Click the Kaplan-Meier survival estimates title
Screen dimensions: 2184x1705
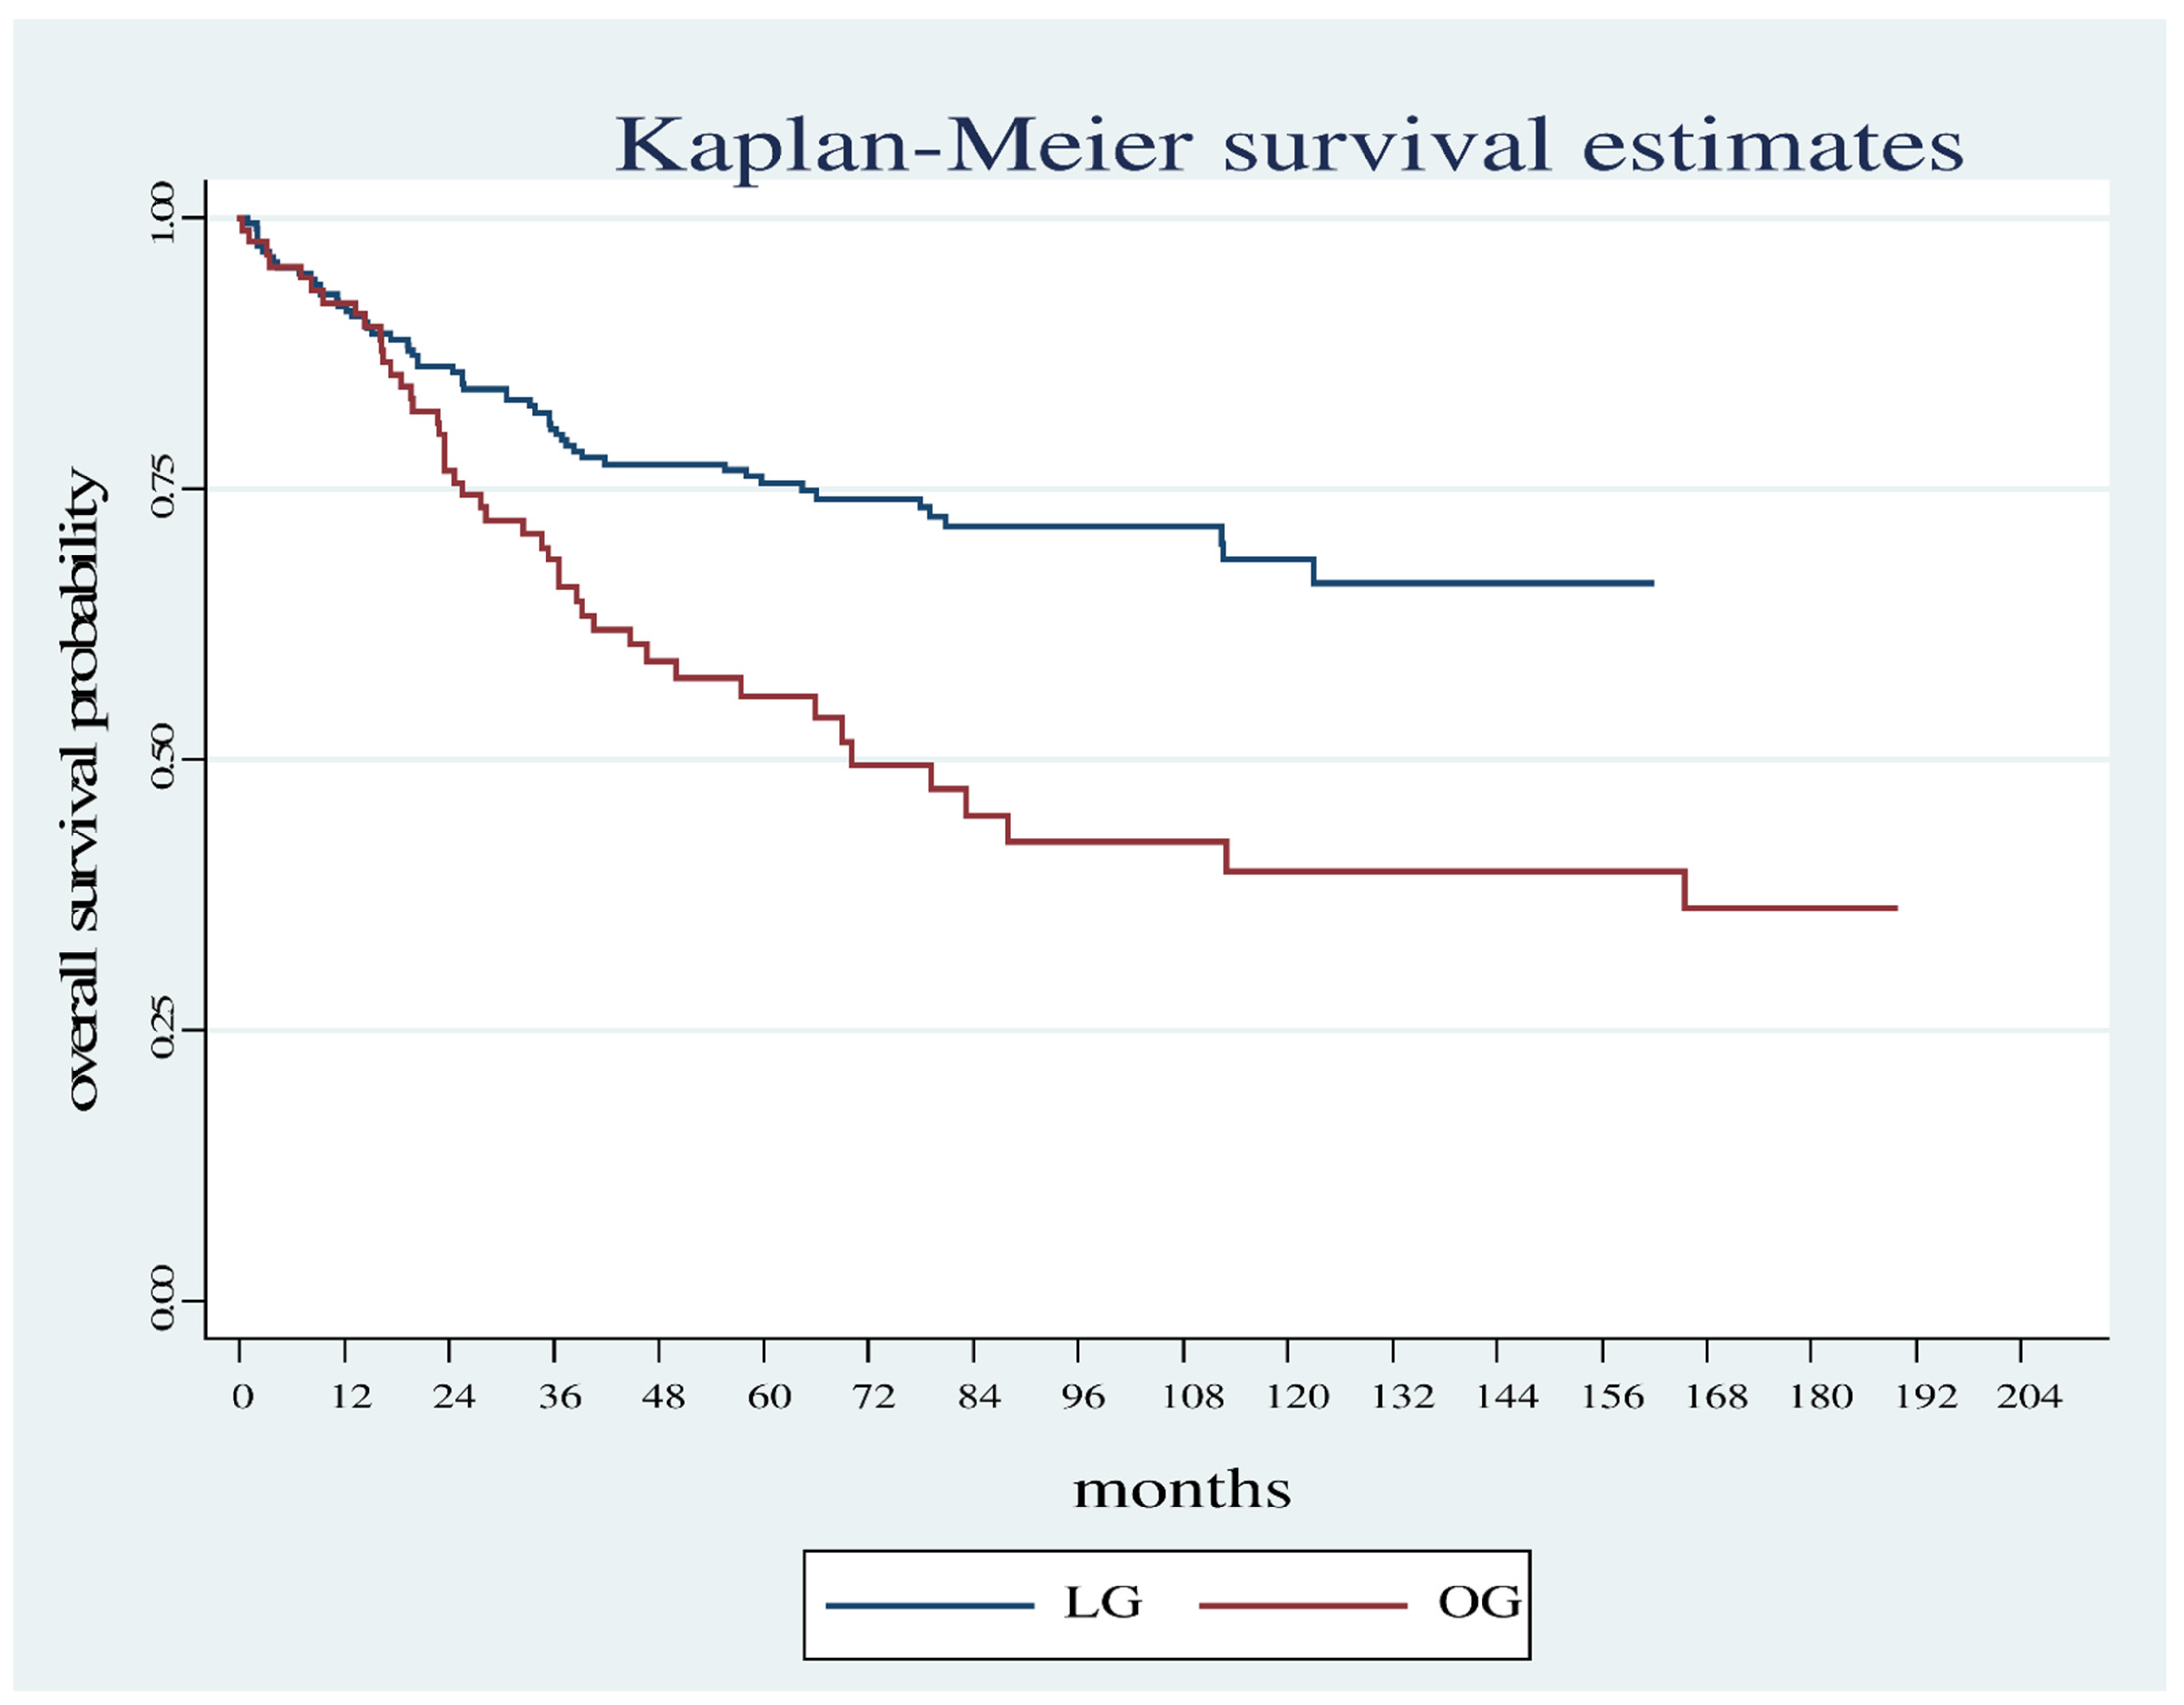tap(1288, 146)
